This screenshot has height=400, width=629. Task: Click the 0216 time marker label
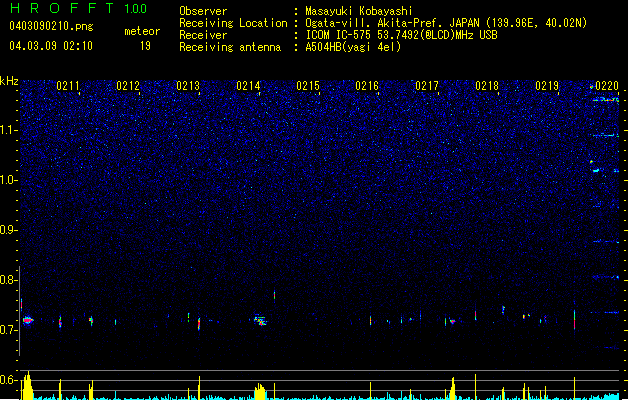pos(367,86)
